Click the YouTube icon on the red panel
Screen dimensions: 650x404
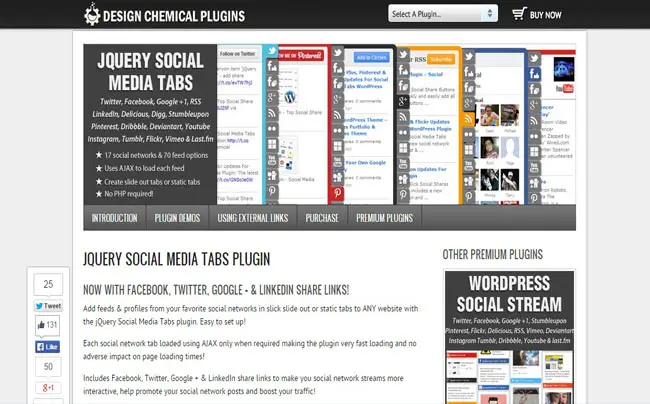(x=338, y=162)
